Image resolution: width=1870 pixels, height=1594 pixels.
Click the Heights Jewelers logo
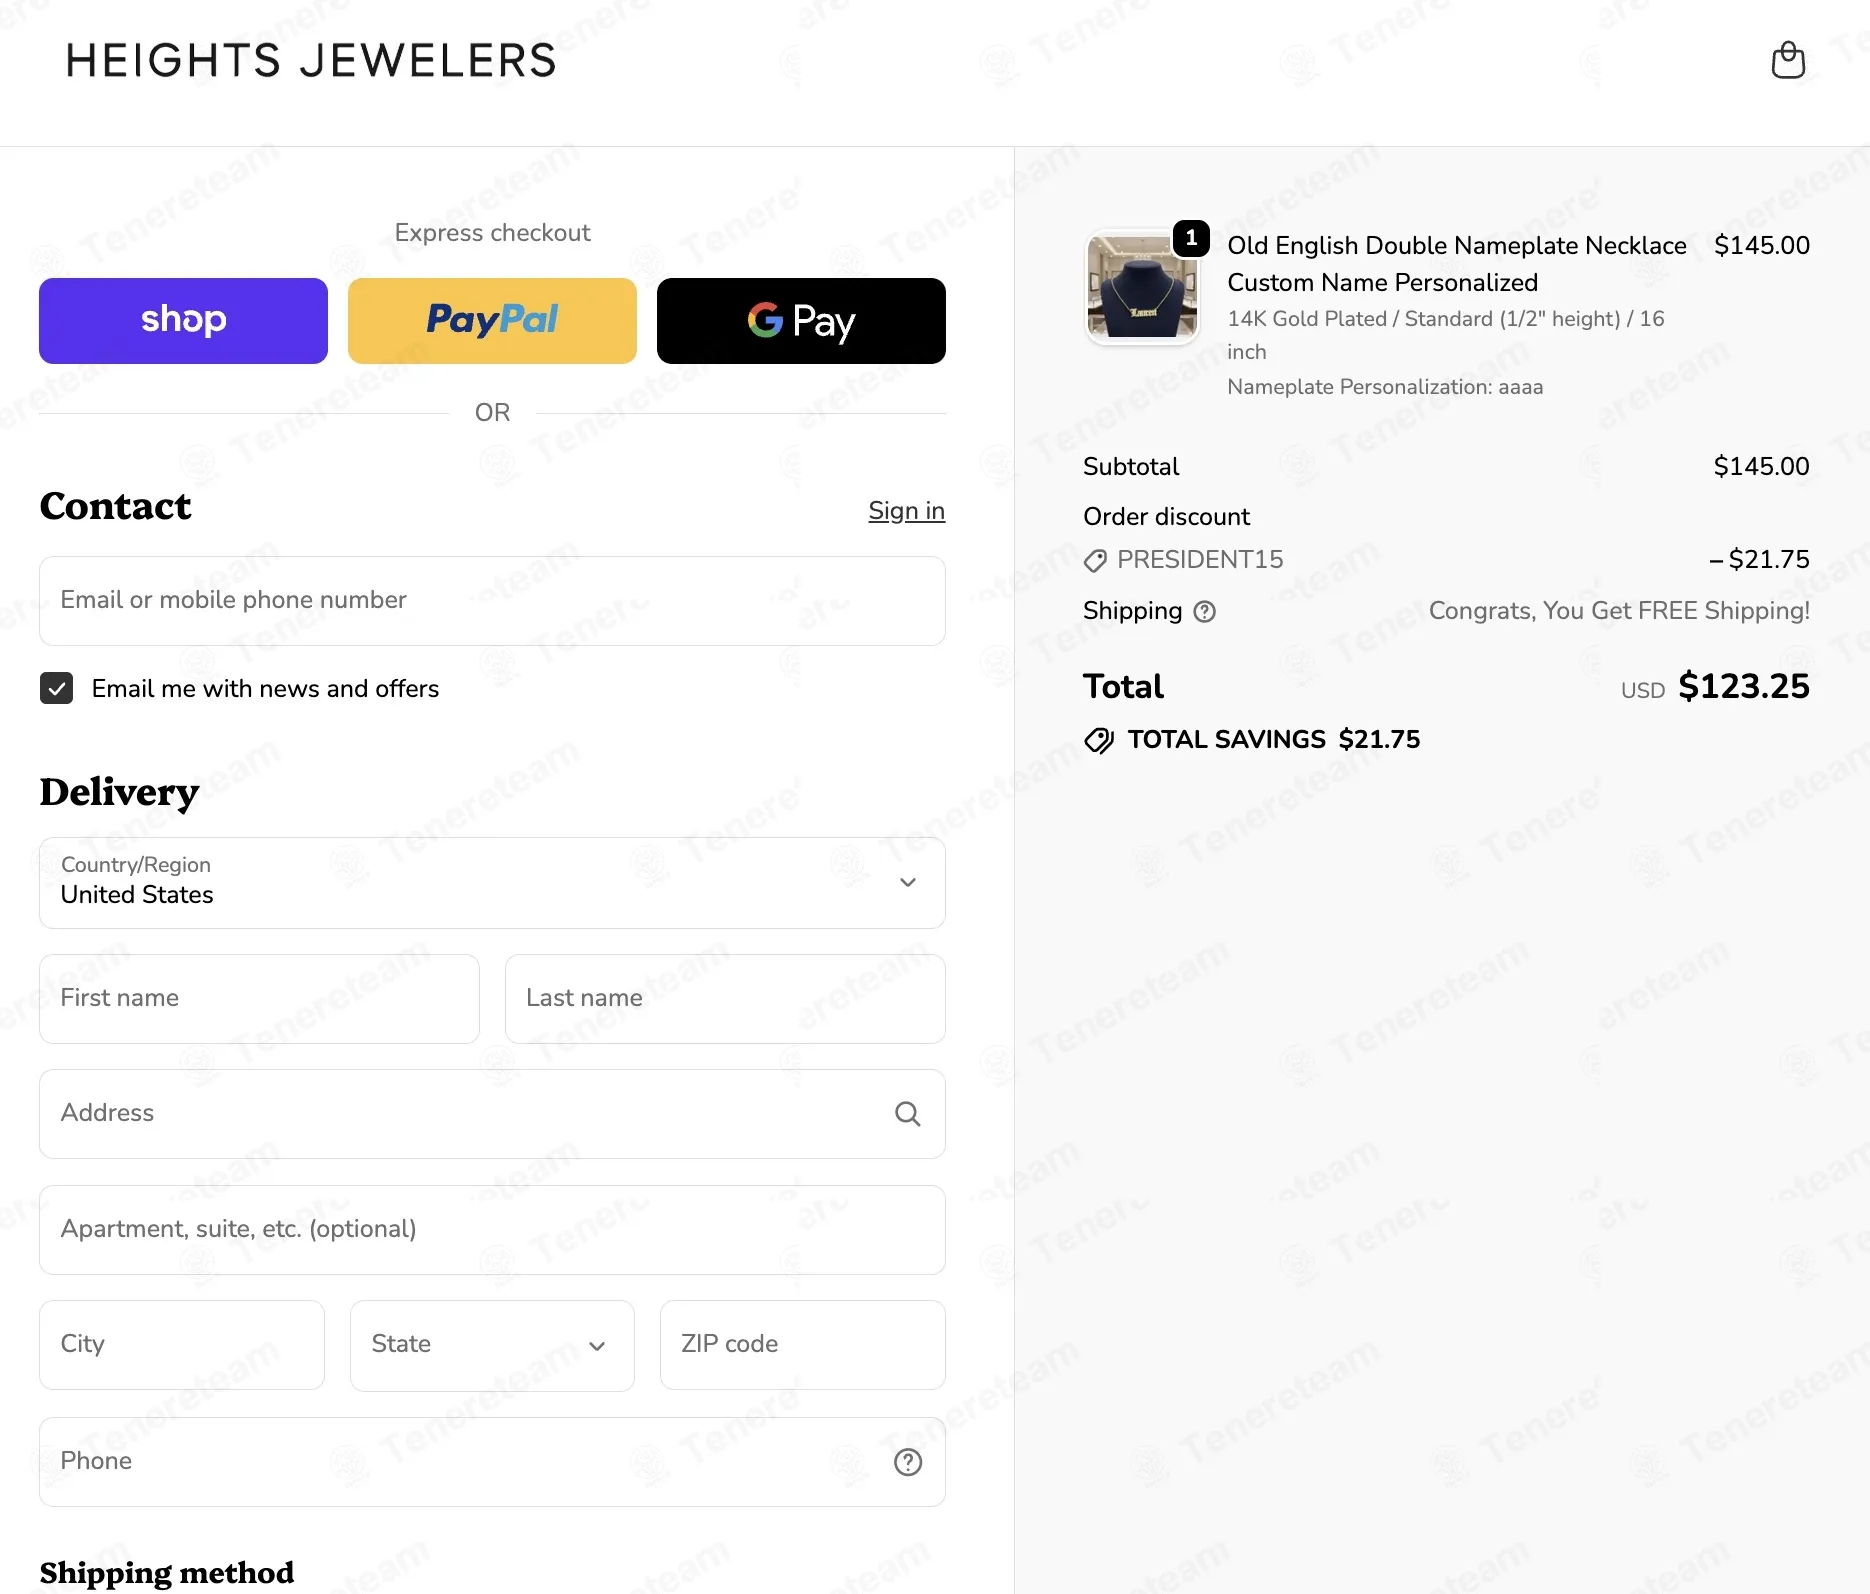click(311, 61)
